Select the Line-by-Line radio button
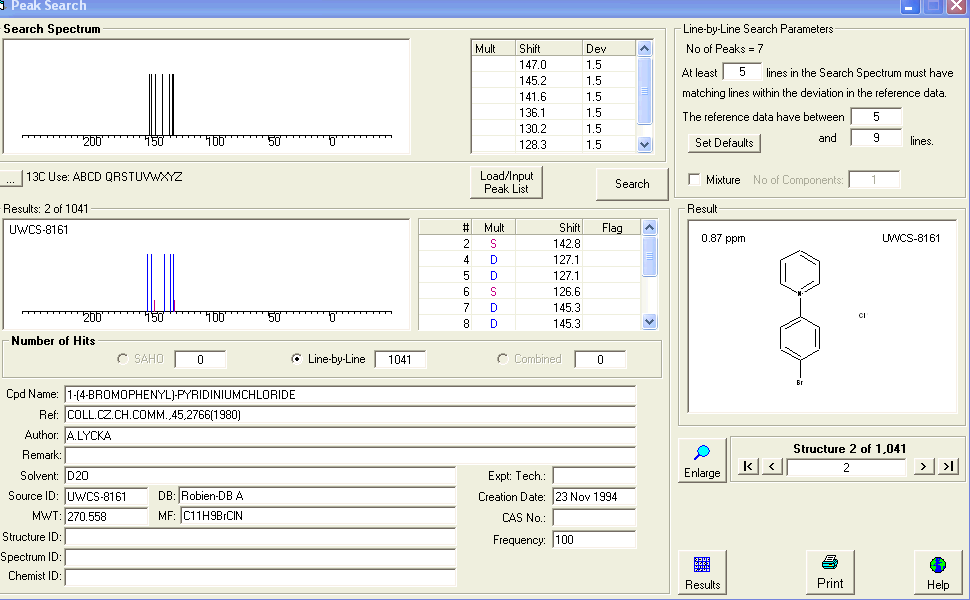 [296, 359]
